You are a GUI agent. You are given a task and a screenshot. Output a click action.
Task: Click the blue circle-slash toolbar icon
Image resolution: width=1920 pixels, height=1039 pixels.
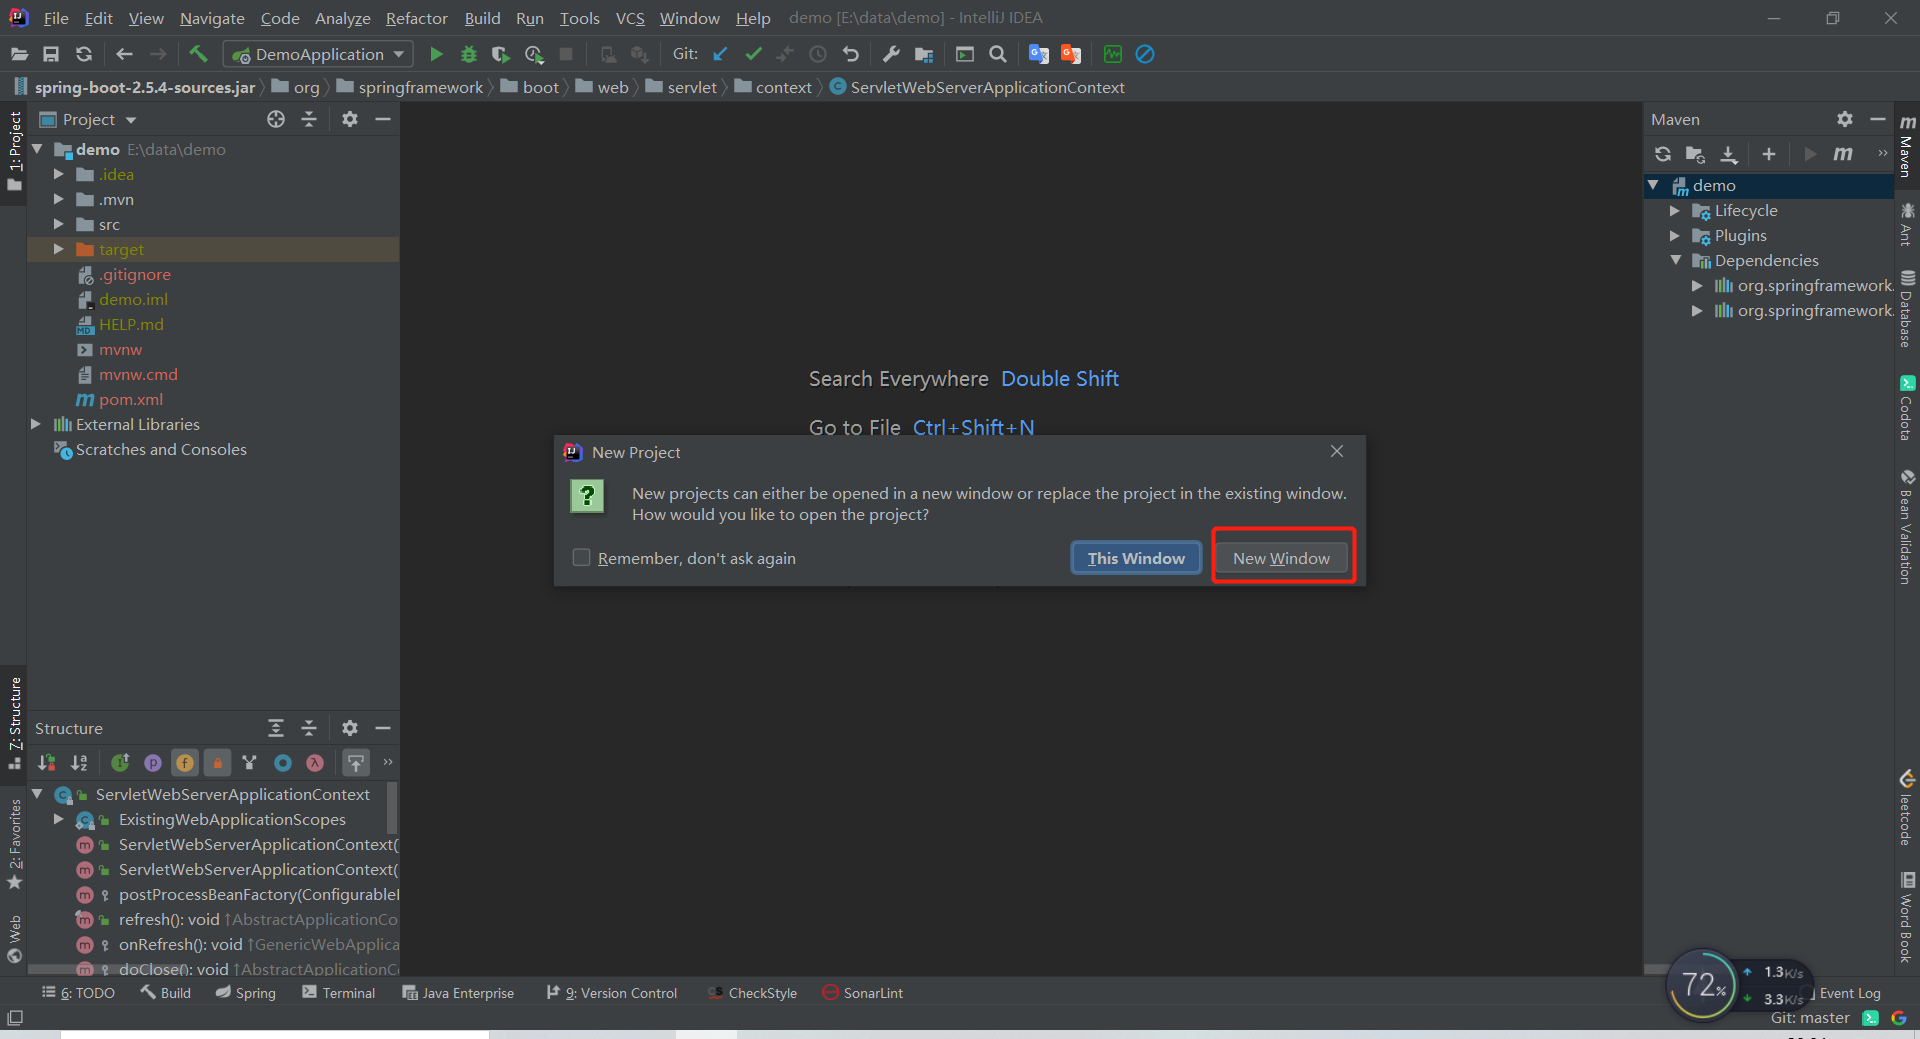pos(1145,54)
